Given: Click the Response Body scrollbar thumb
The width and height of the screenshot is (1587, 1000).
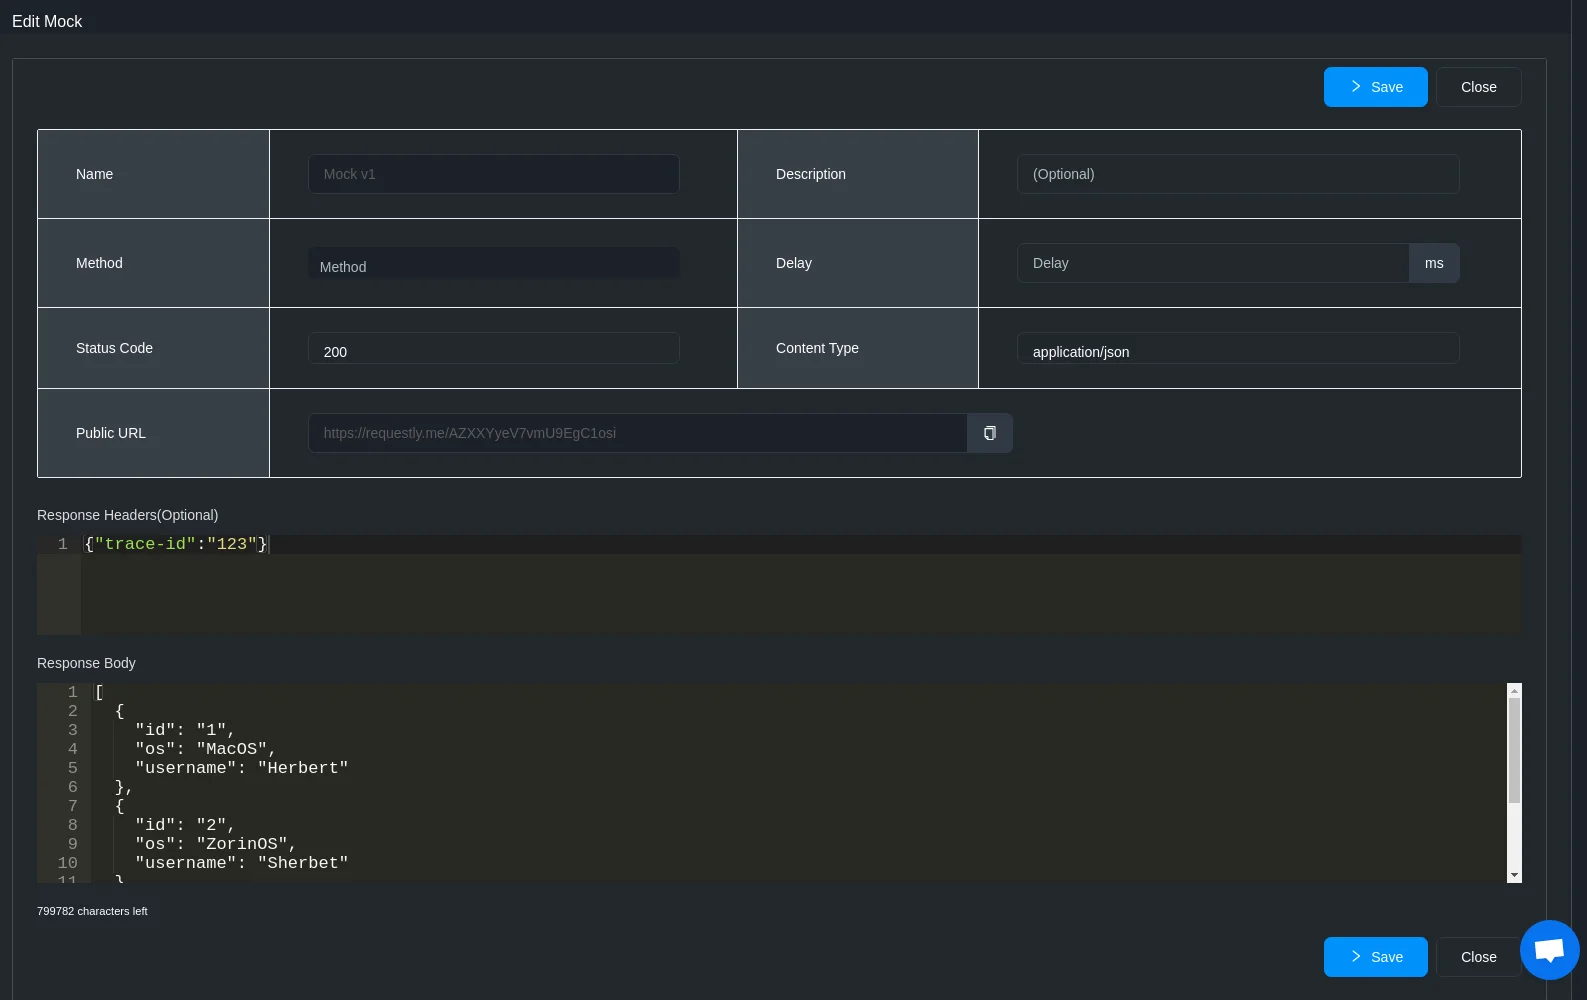Looking at the screenshot, I should pyautogui.click(x=1514, y=750).
